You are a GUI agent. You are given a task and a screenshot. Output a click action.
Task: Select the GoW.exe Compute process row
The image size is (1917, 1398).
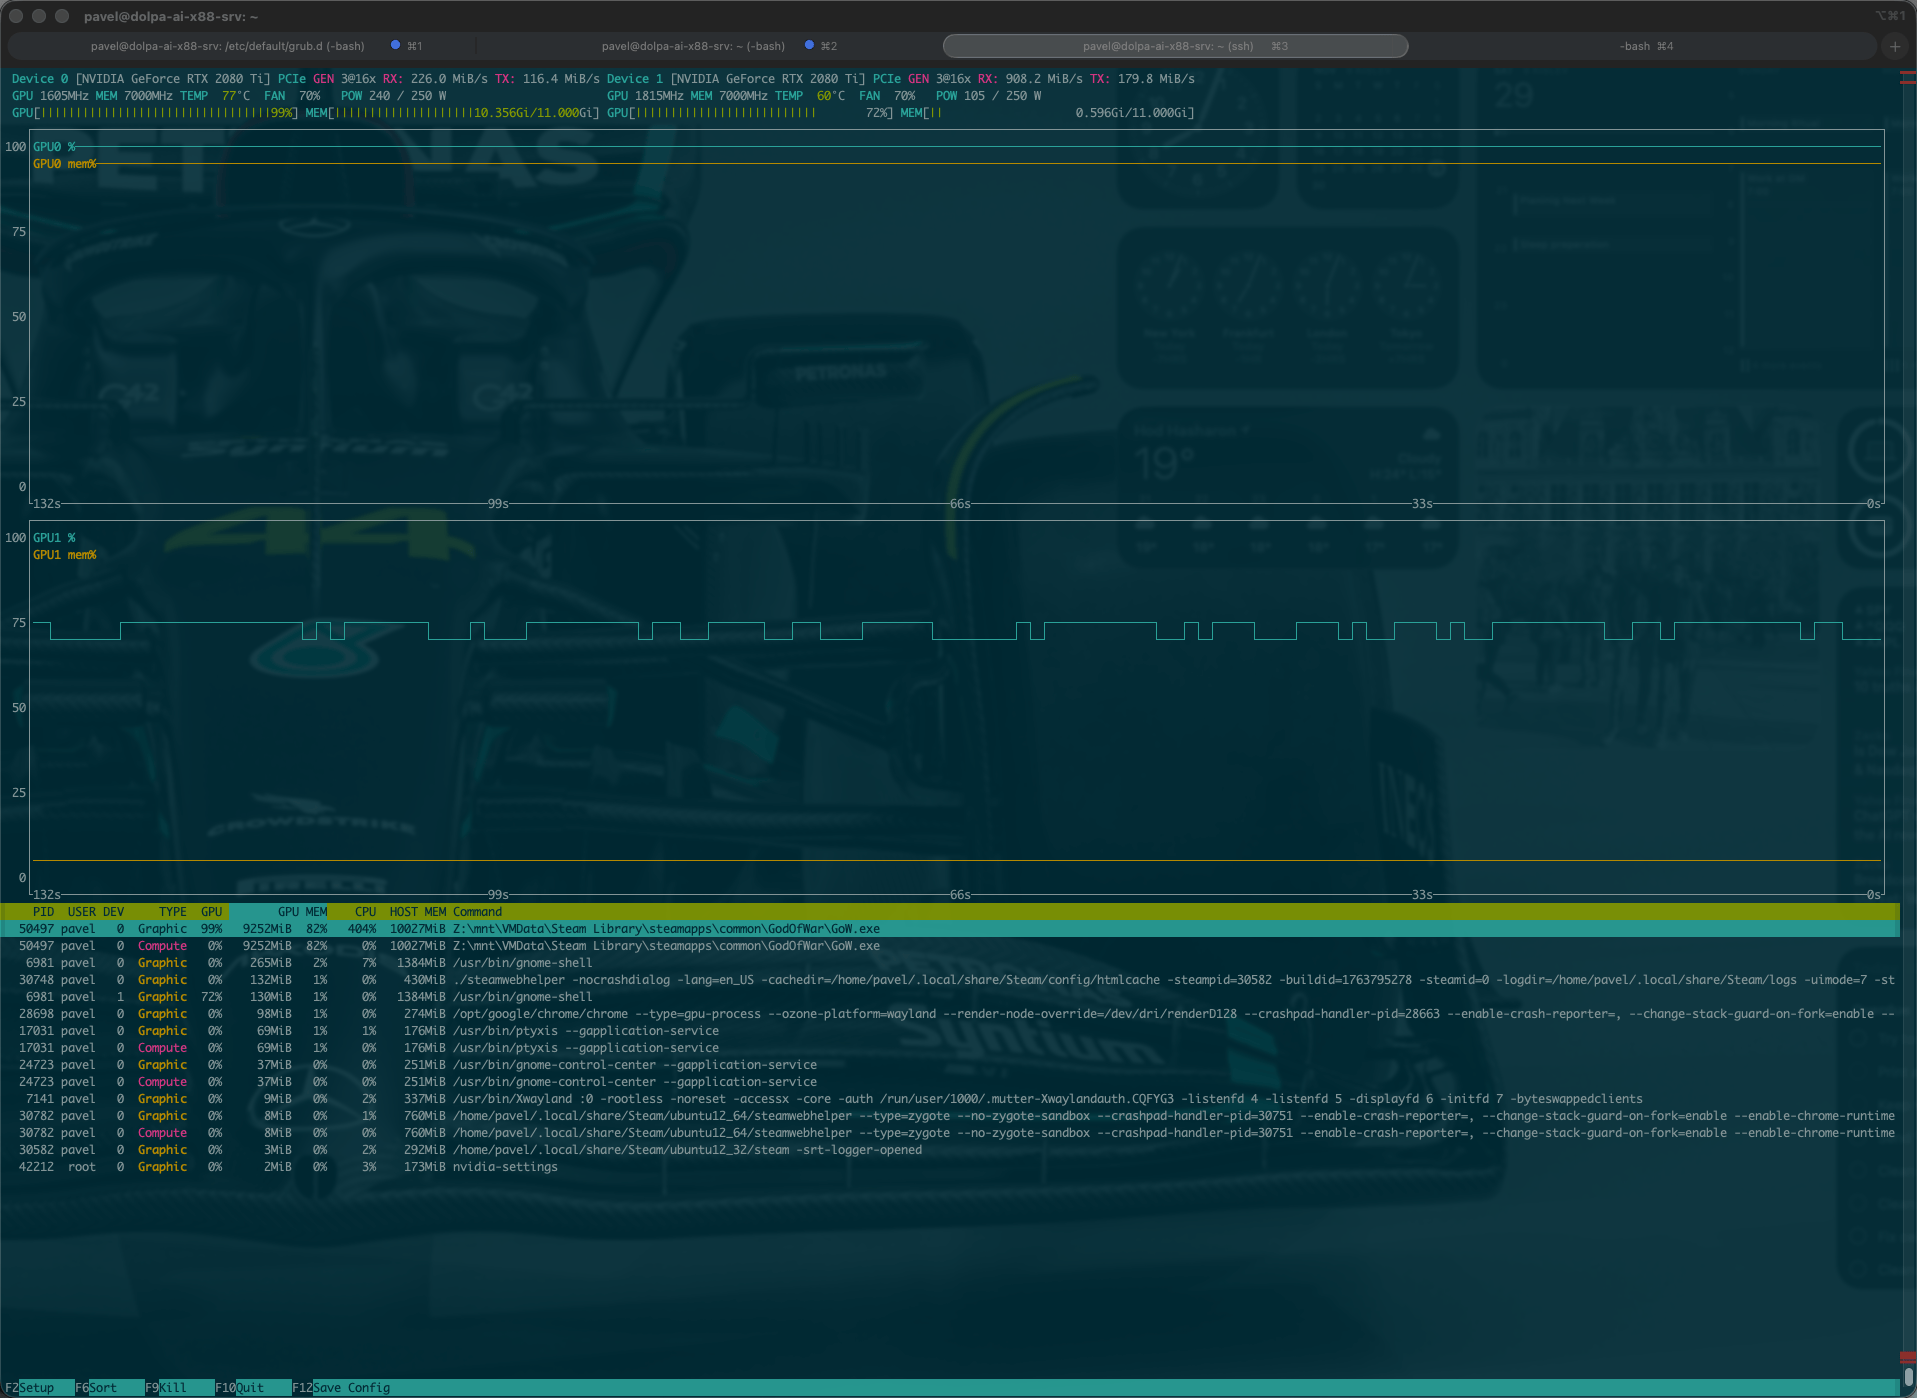[665, 946]
